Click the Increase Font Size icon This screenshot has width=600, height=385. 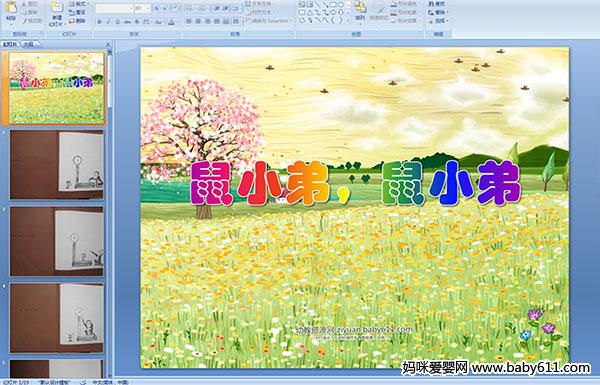coord(157,8)
